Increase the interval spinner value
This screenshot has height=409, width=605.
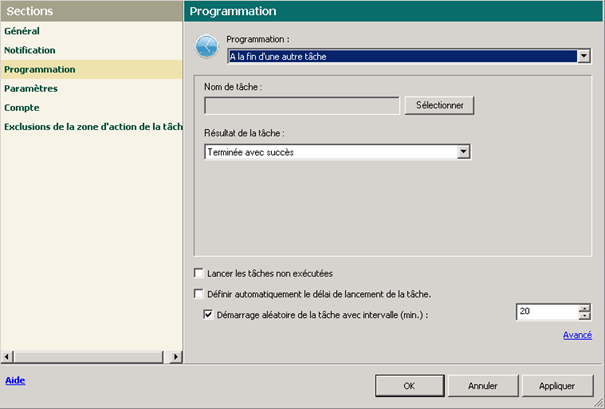pyautogui.click(x=584, y=308)
